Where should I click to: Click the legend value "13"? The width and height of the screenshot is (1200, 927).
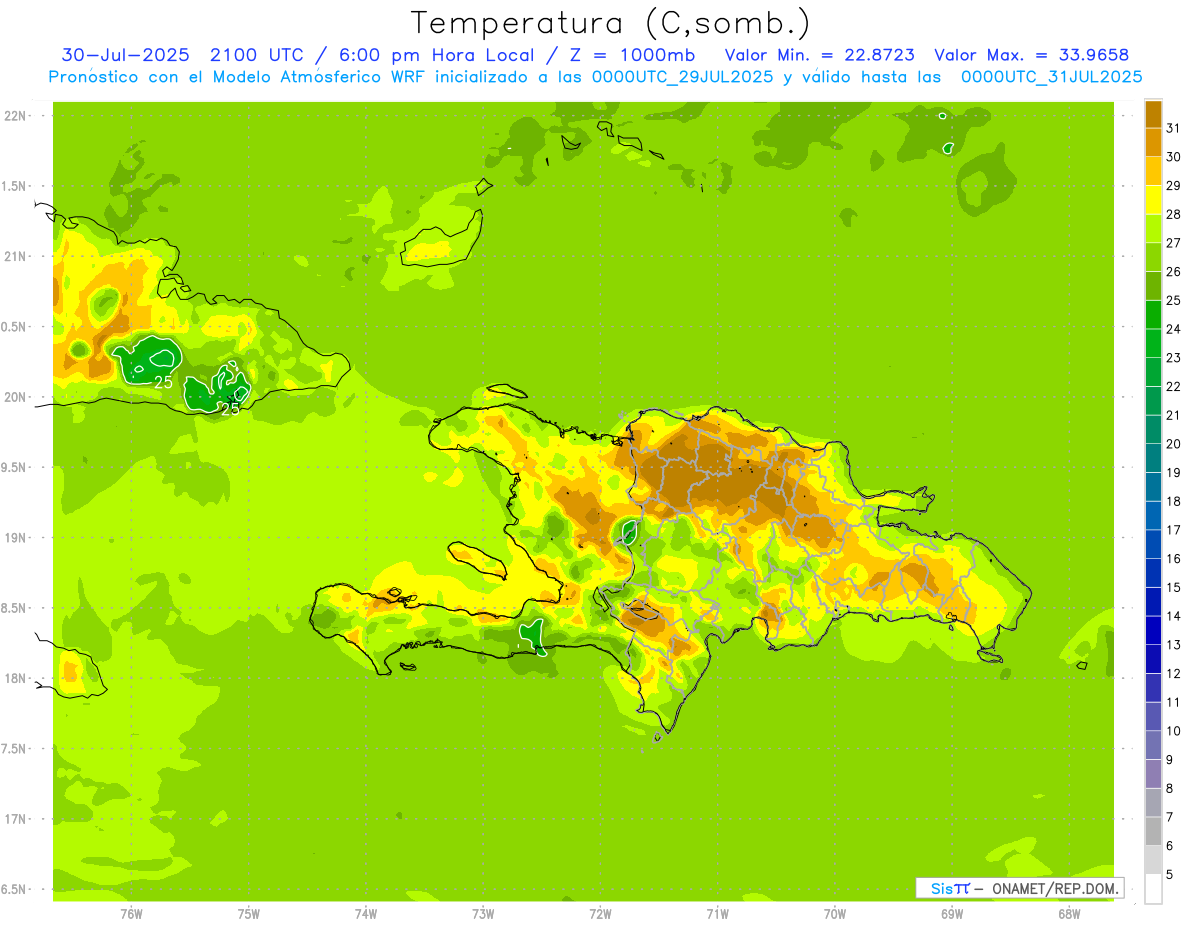coord(1175,645)
